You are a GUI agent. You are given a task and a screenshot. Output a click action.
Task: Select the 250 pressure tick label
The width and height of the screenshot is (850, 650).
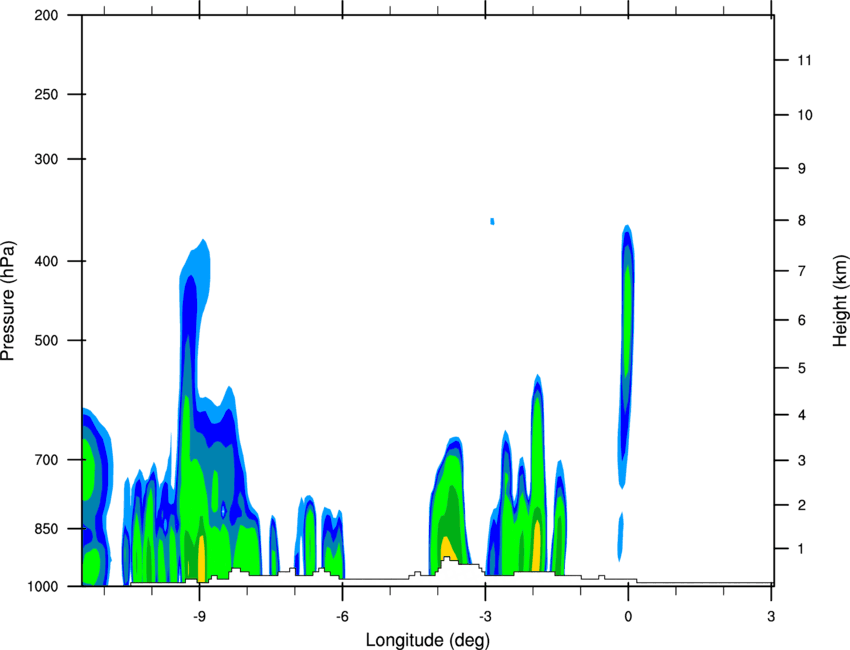pos(46,94)
